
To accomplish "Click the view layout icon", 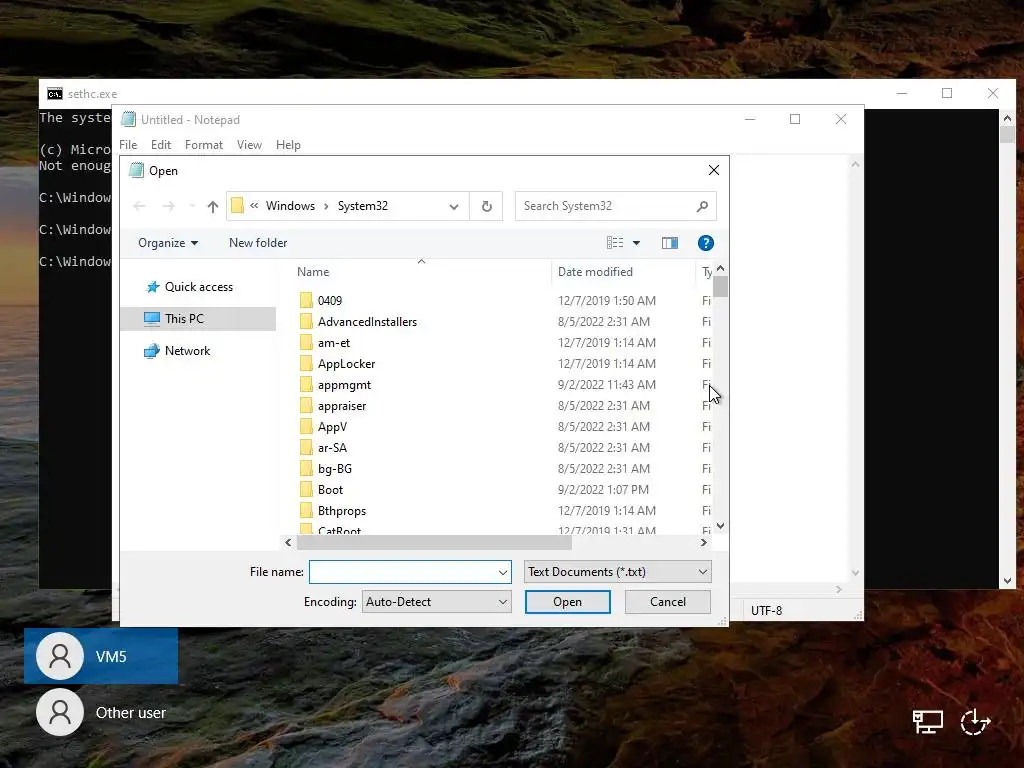I will [615, 243].
